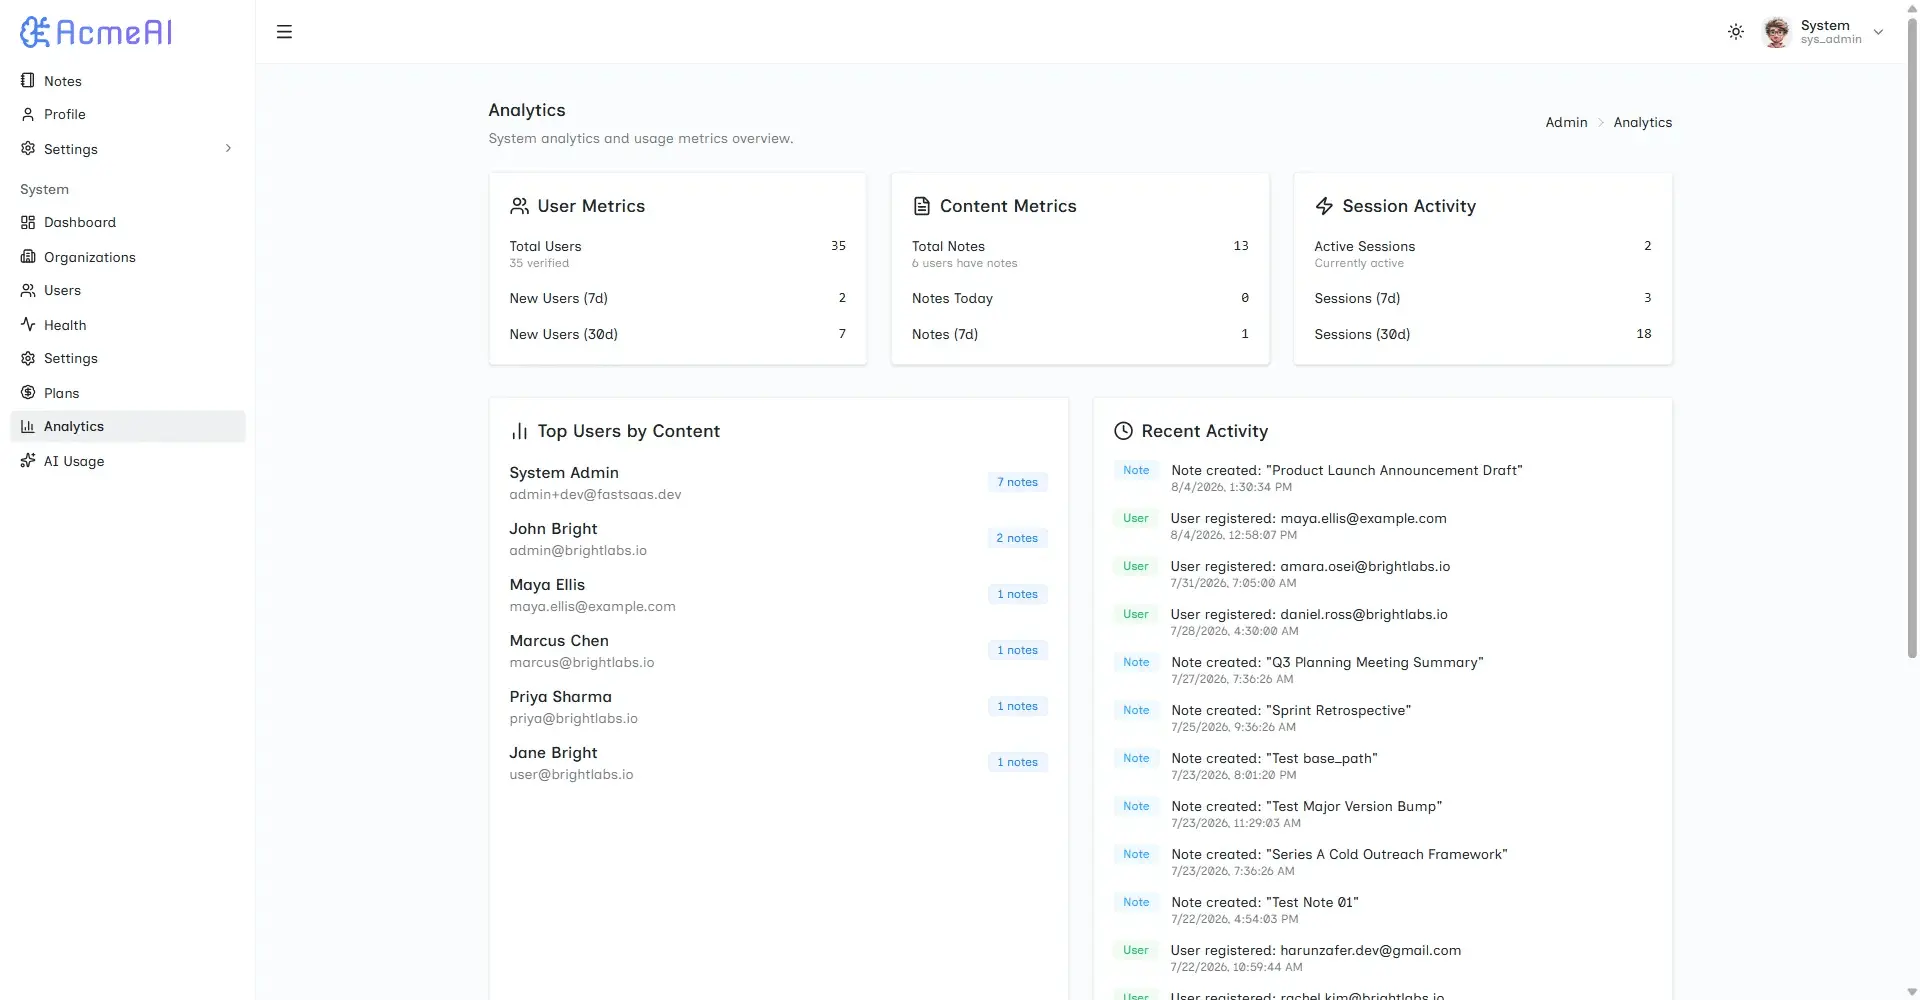The width and height of the screenshot is (1920, 1000).
Task: Open the System user avatar
Action: (1776, 32)
